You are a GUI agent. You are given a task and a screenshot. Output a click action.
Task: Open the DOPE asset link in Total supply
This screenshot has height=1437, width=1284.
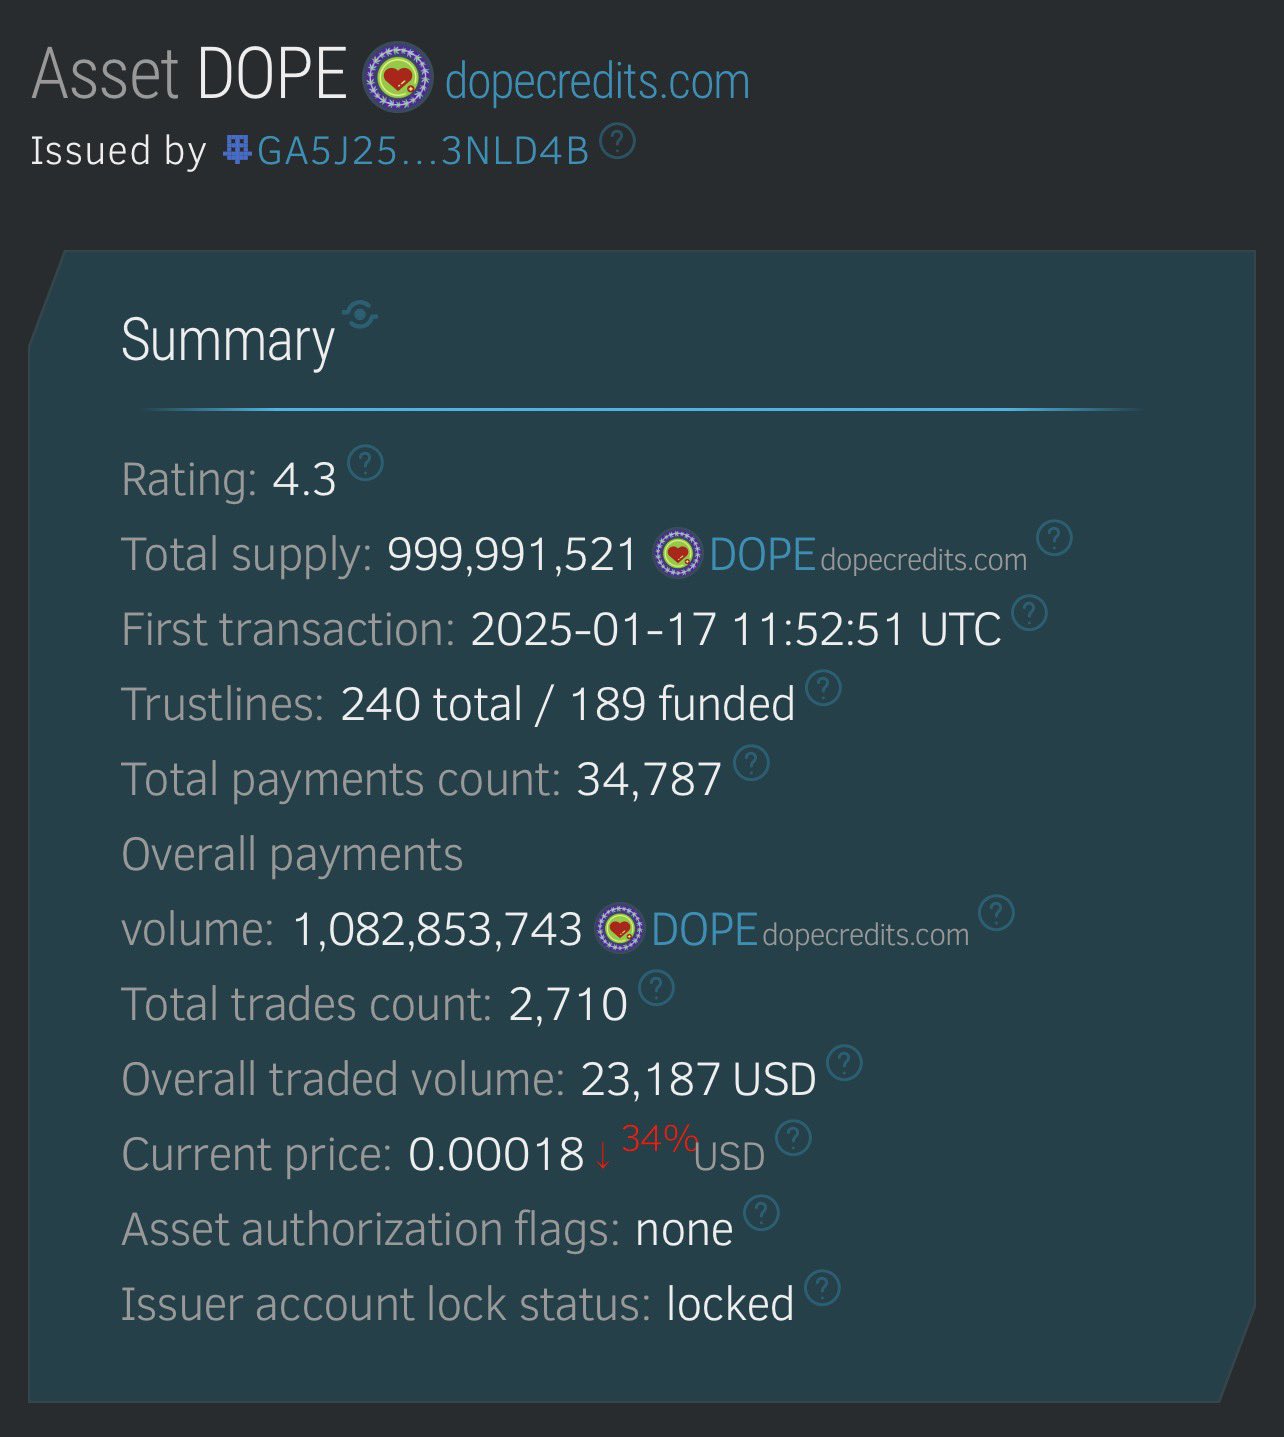tap(762, 555)
